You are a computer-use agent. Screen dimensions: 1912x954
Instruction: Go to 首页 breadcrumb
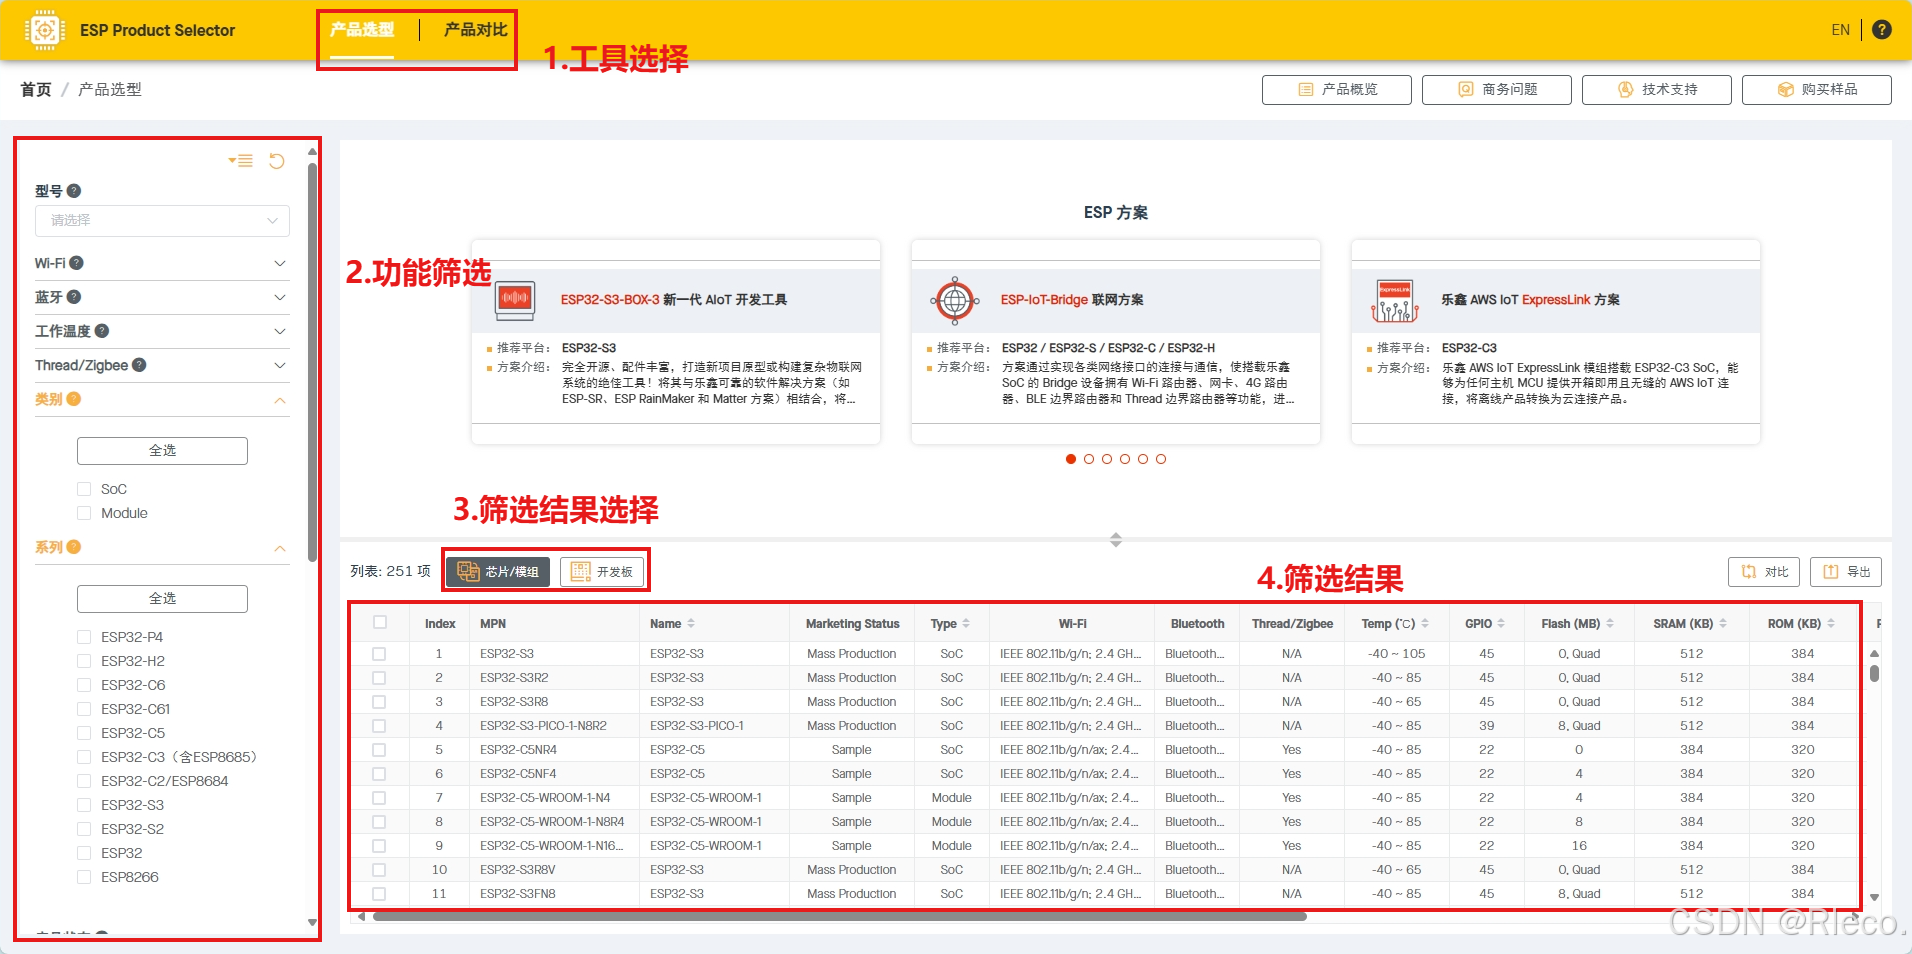[36, 90]
